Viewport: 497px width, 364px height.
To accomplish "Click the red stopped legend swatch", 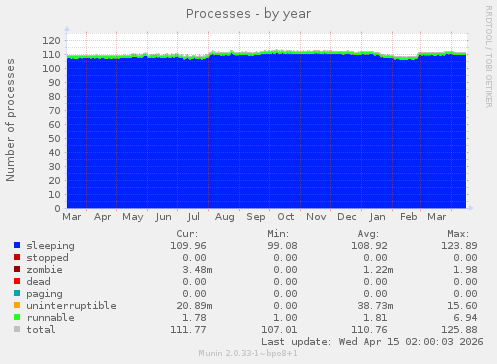I will point(17,257).
